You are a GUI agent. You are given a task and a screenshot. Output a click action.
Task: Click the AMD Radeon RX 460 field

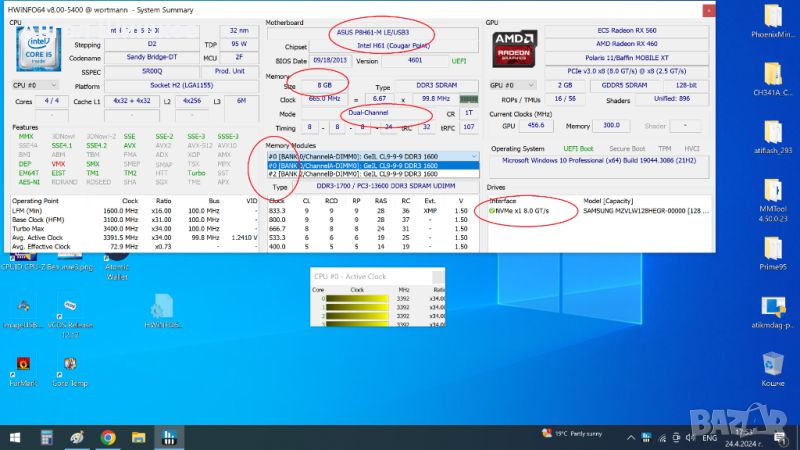click(627, 44)
